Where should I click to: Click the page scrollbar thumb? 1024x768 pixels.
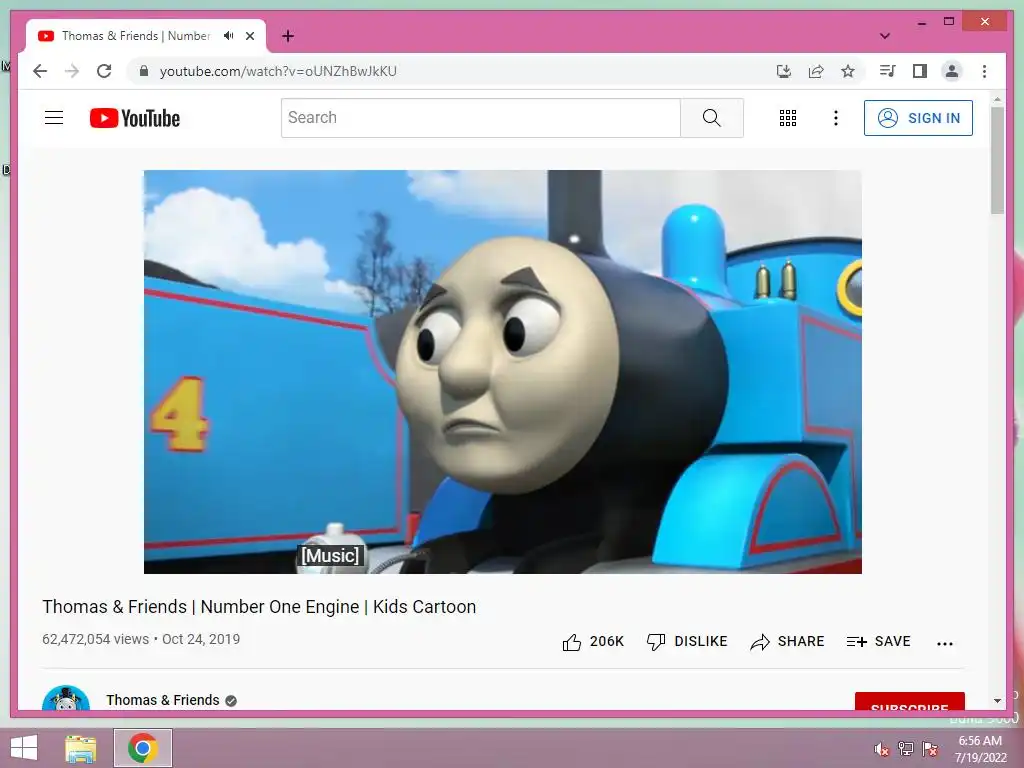click(997, 160)
